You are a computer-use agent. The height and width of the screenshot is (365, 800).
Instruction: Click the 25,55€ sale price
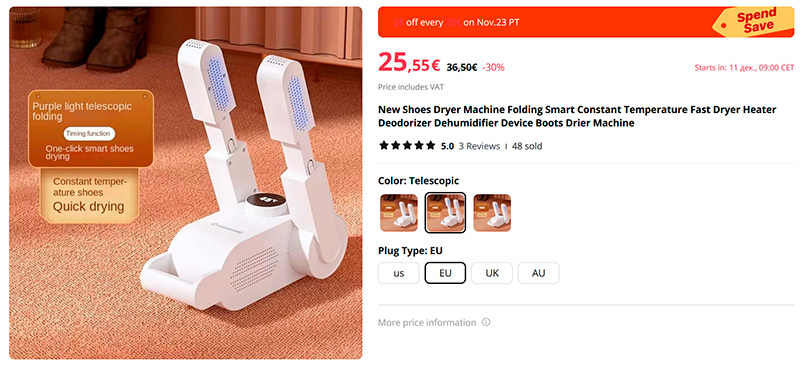409,63
